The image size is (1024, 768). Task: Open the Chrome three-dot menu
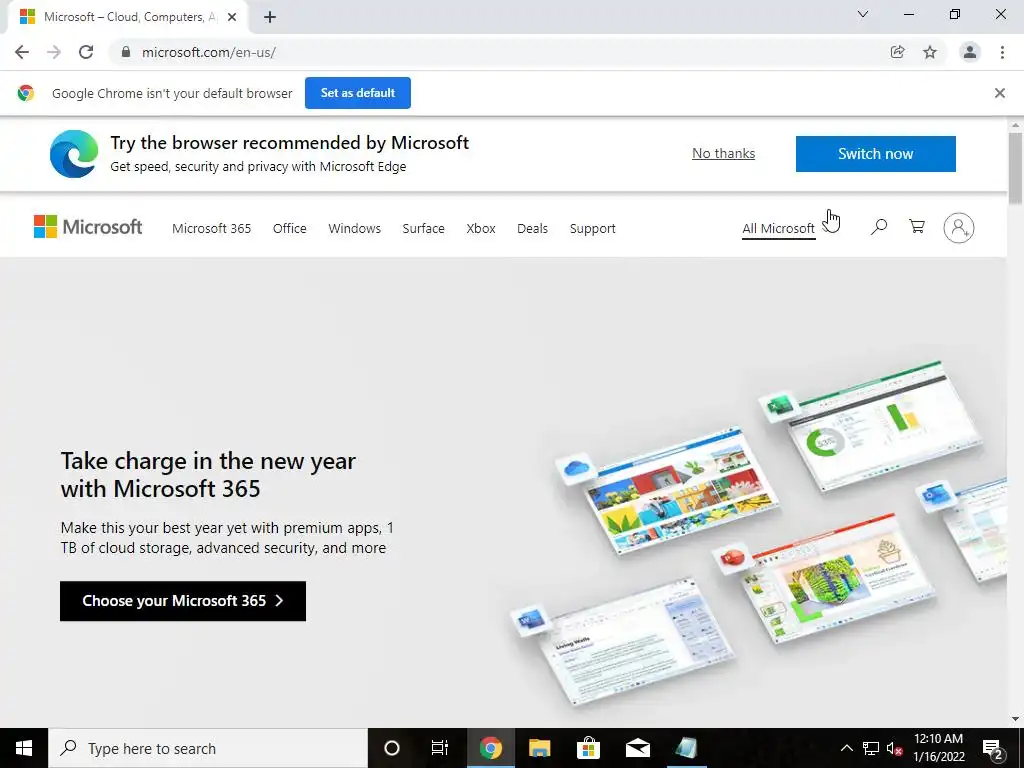point(1002,52)
